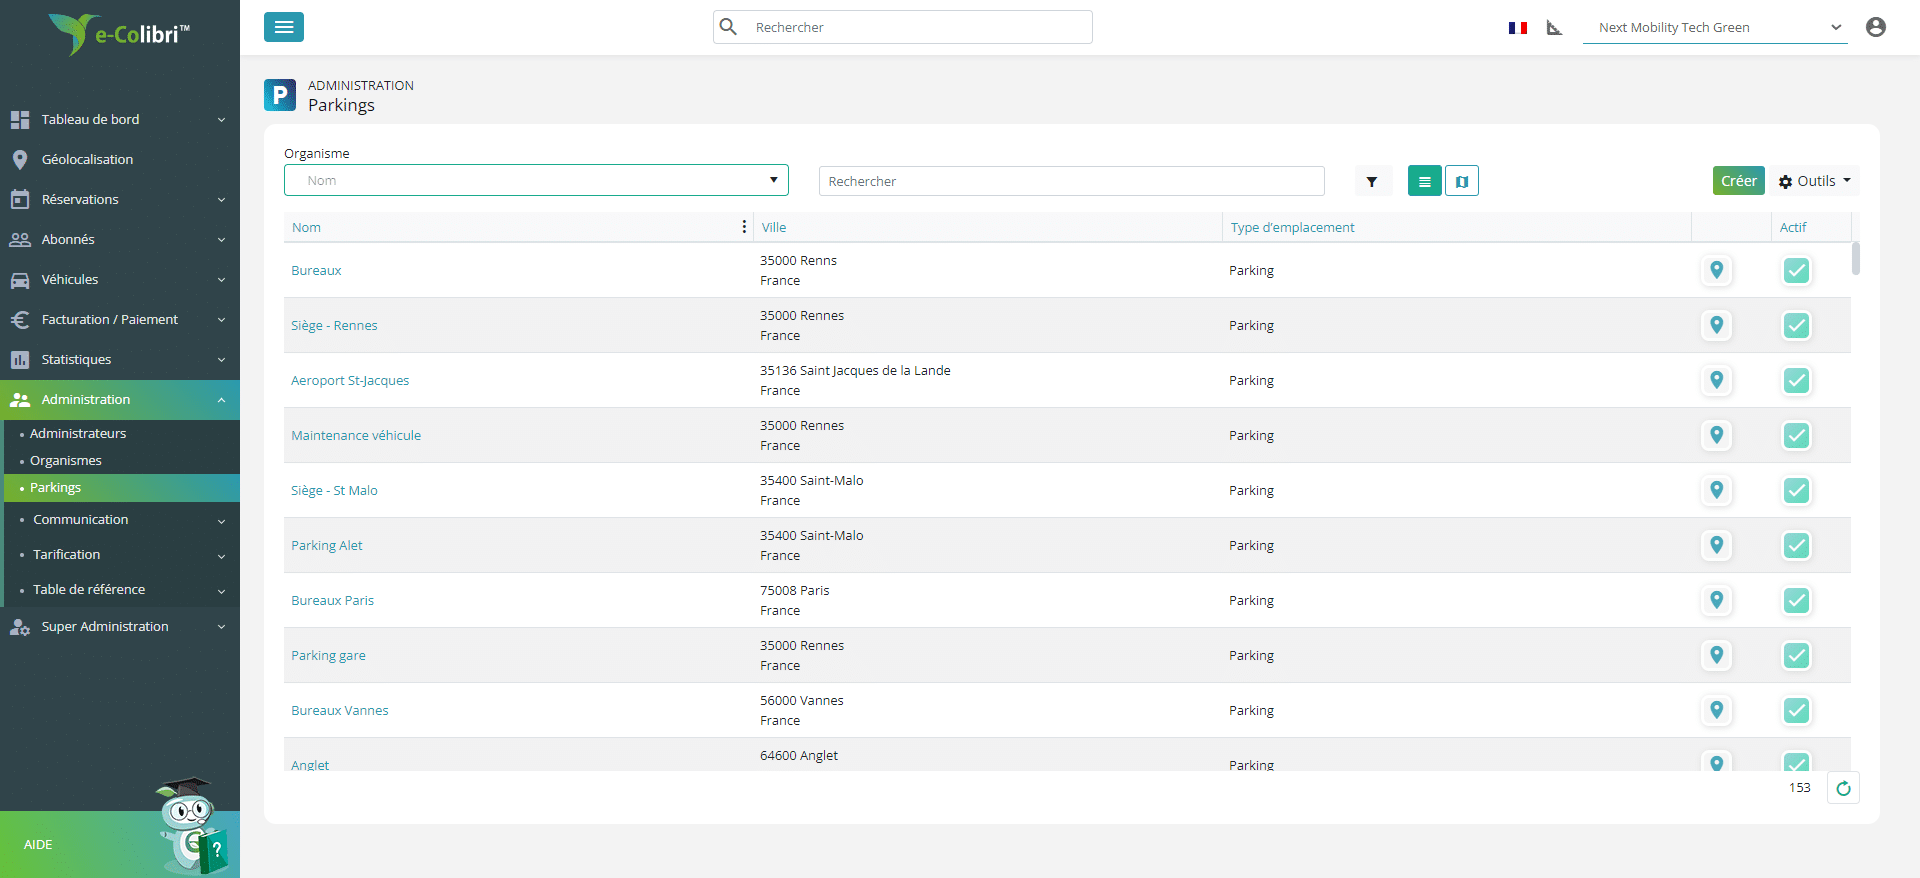Sort by Type d'emplacement column header
The width and height of the screenshot is (1920, 878).
pyautogui.click(x=1292, y=227)
